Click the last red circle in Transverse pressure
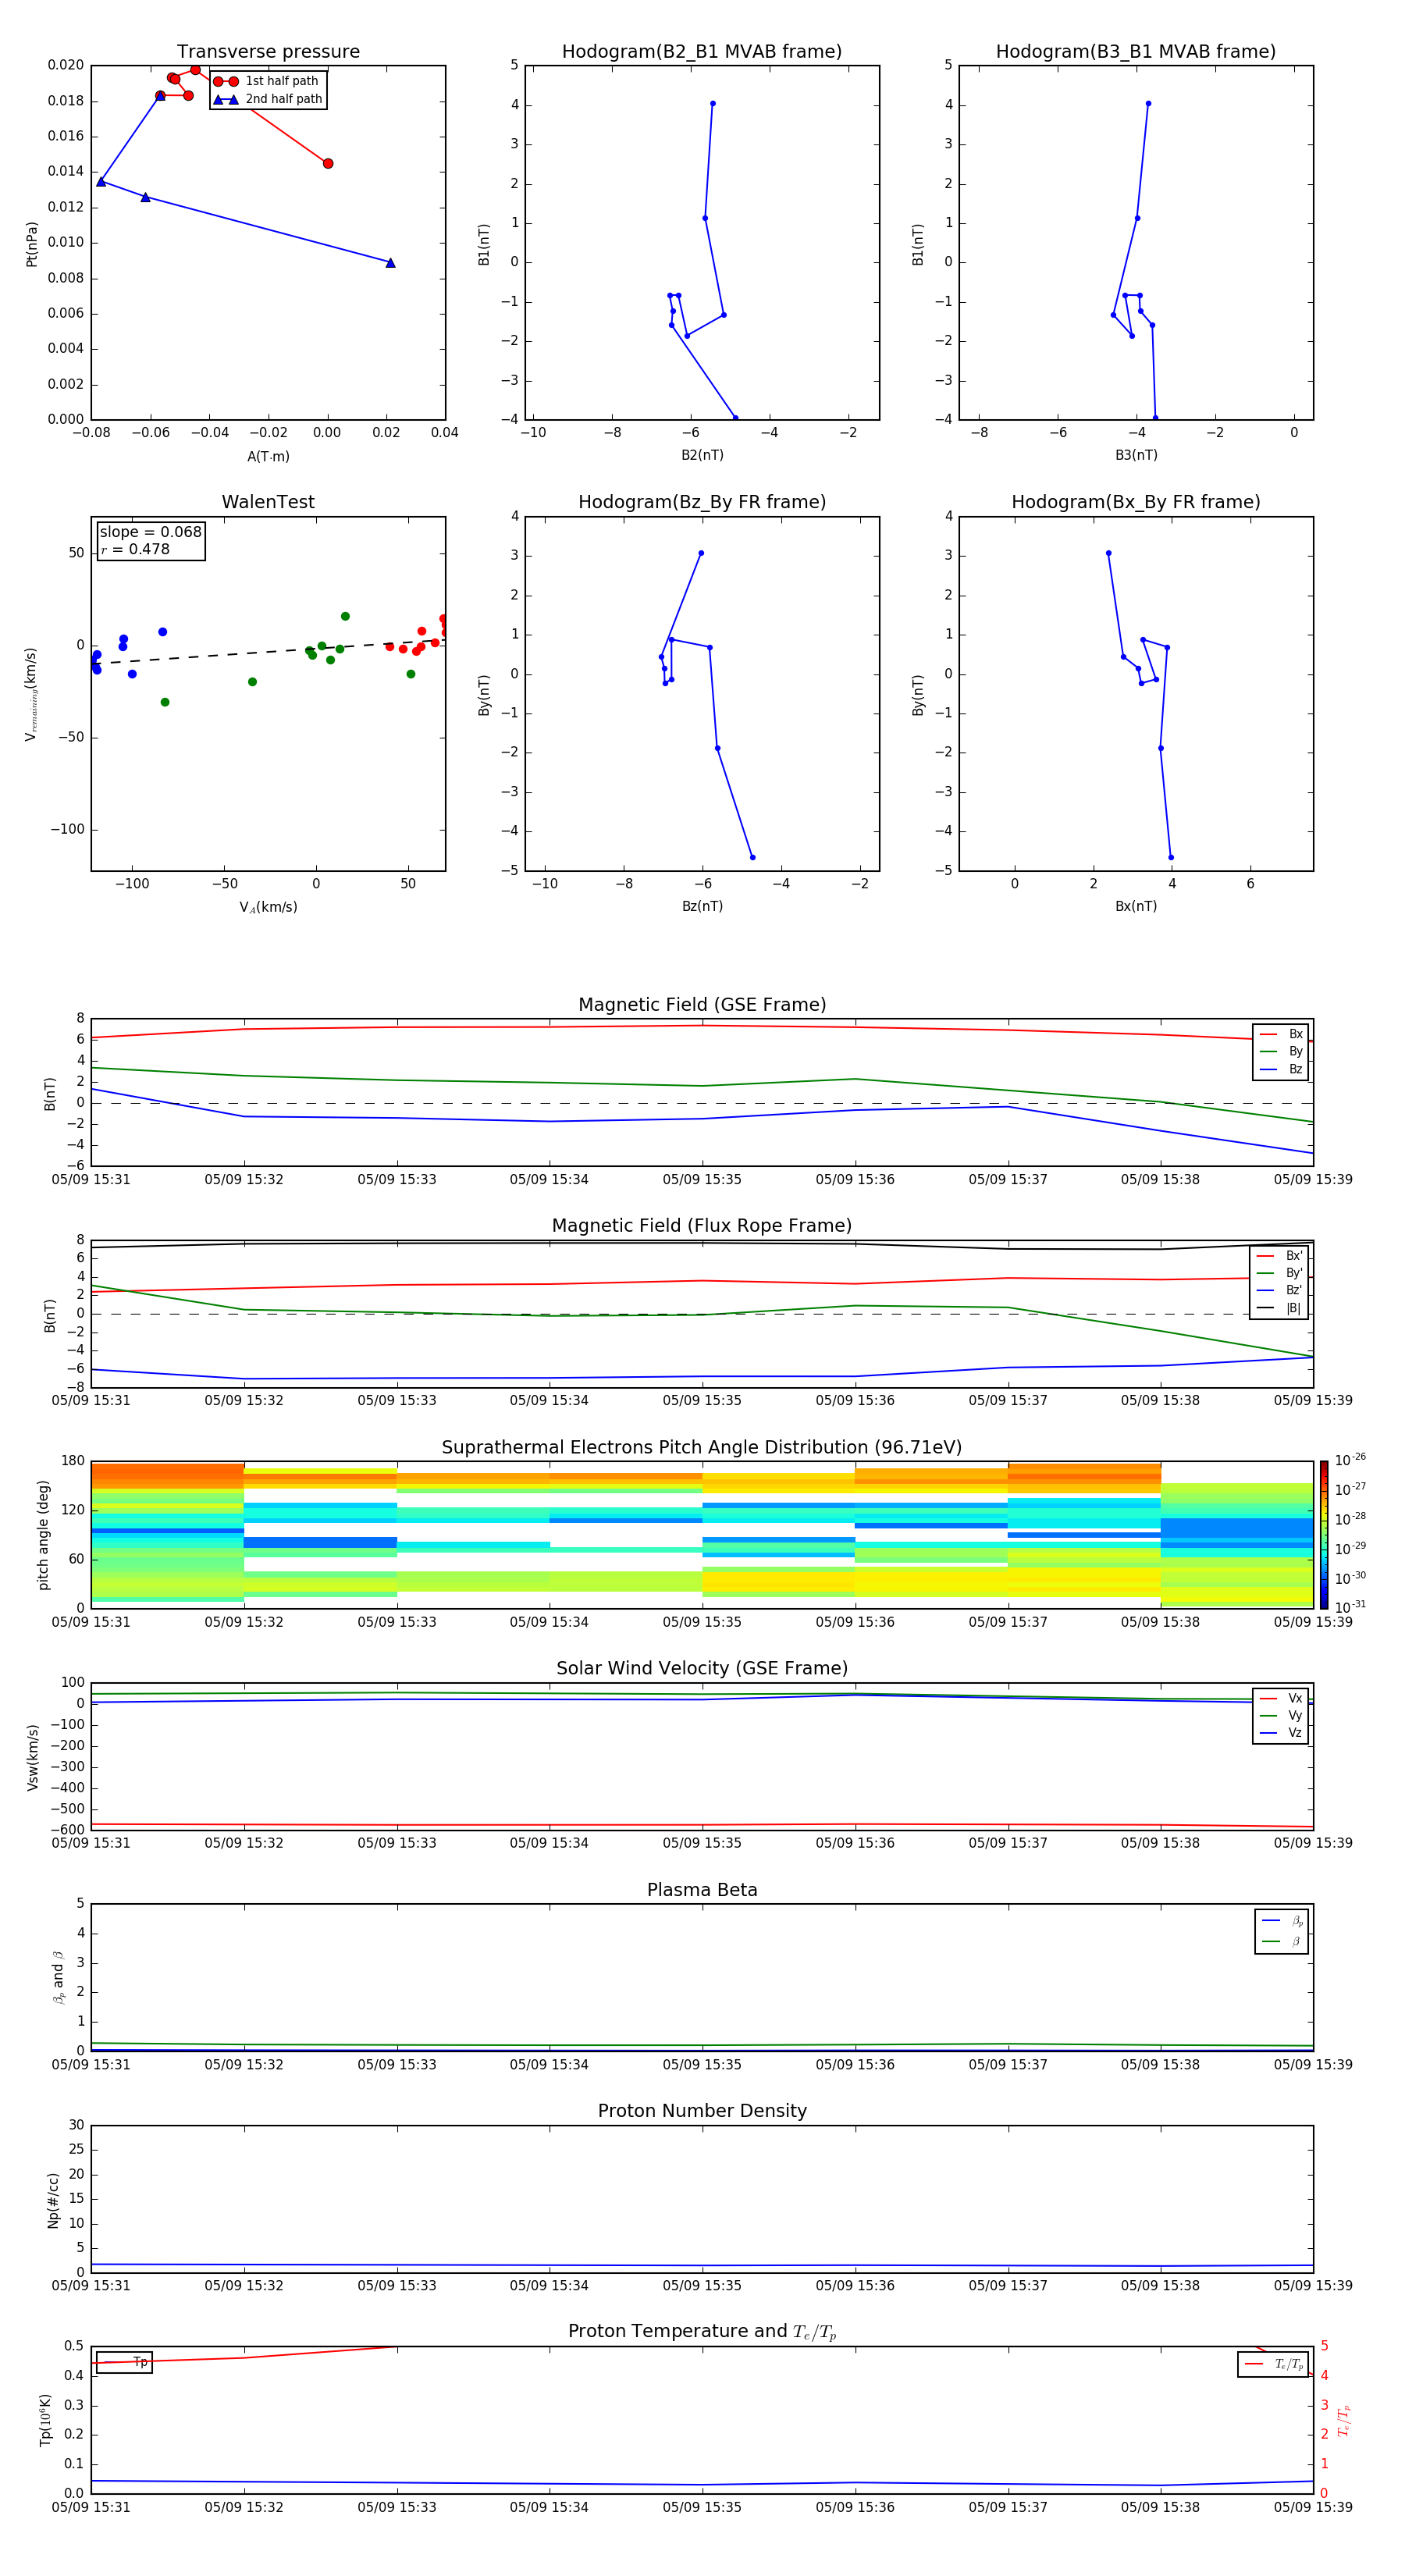Image resolution: width=1405 pixels, height=2576 pixels. 328,163
